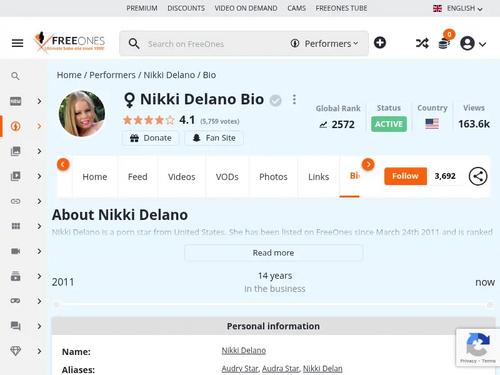This screenshot has width=500, height=375.
Task: Open the sidebar video library icon
Action: coord(16,176)
